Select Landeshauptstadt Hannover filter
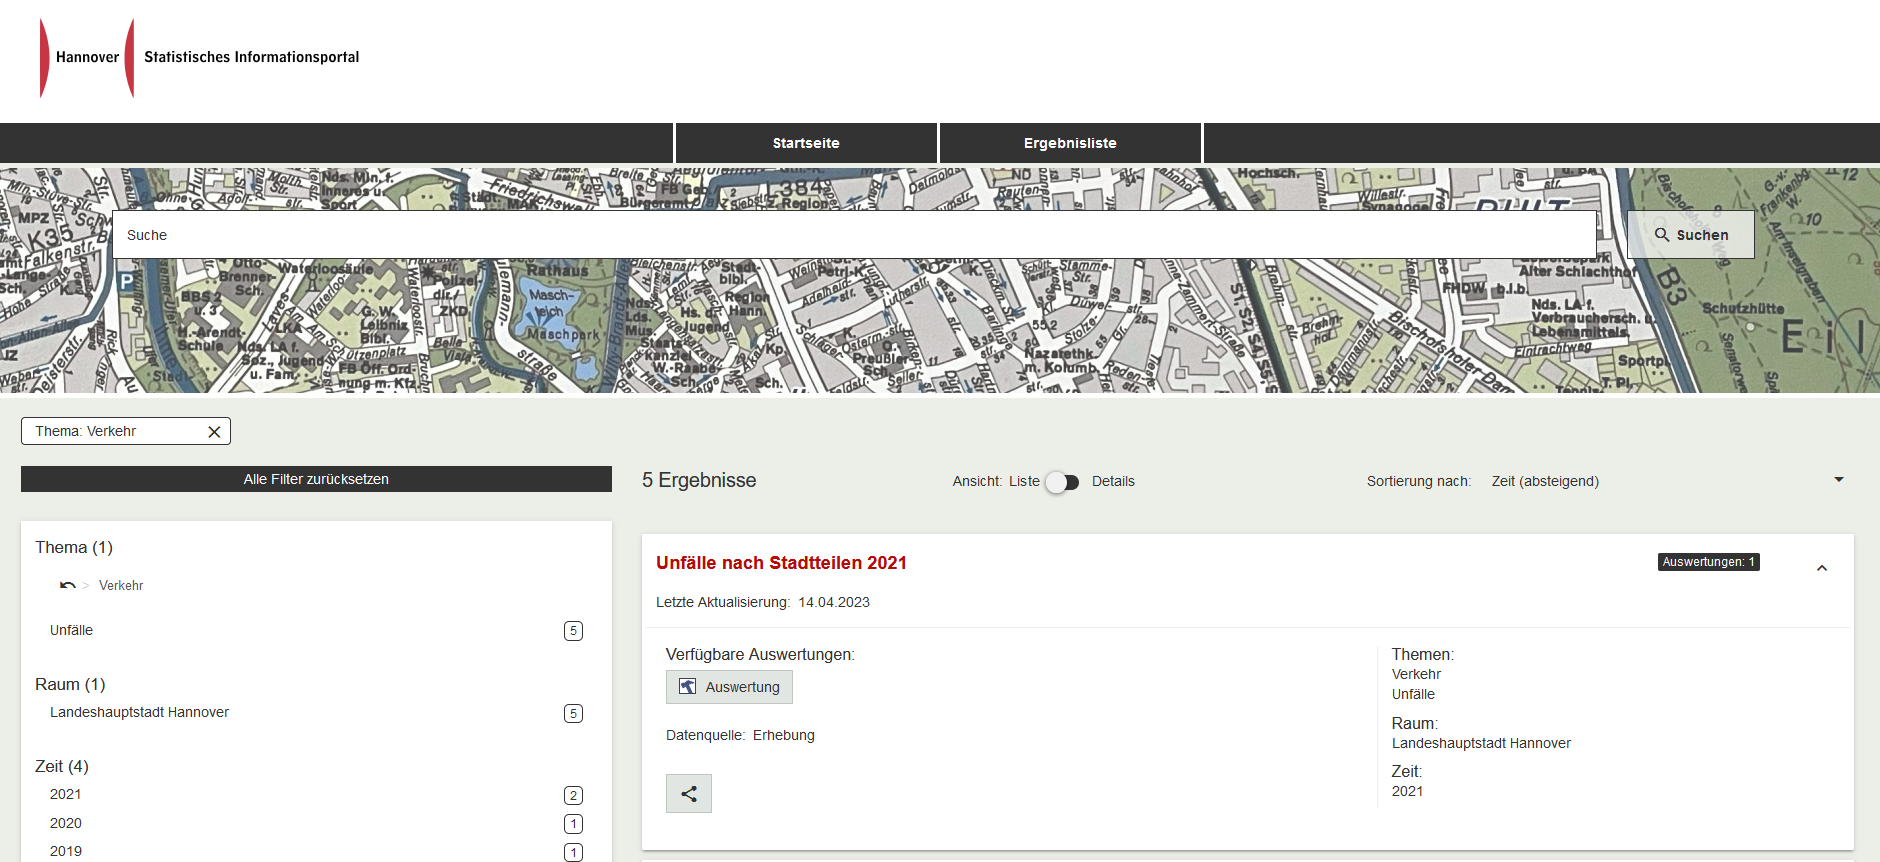Viewport: 1880px width, 862px height. click(x=140, y=713)
